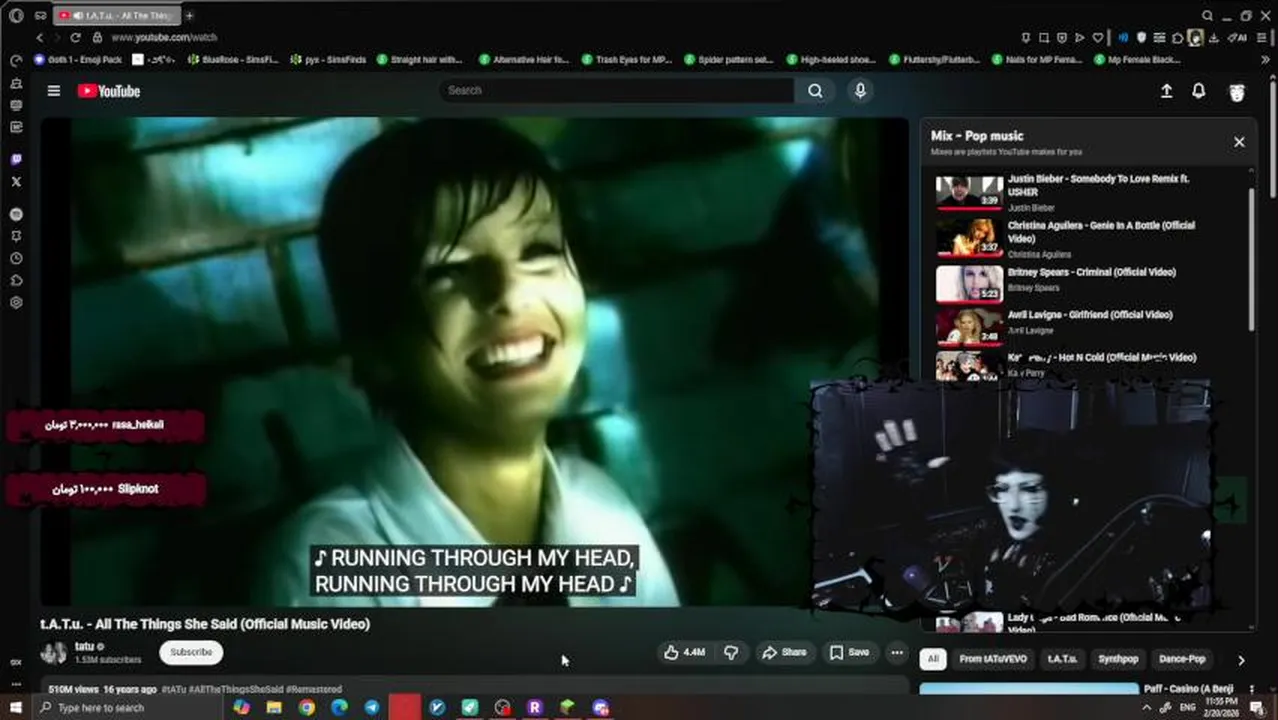Share the t.A.T.u. video
Viewport: 1278px width, 720px height.
[x=784, y=652]
